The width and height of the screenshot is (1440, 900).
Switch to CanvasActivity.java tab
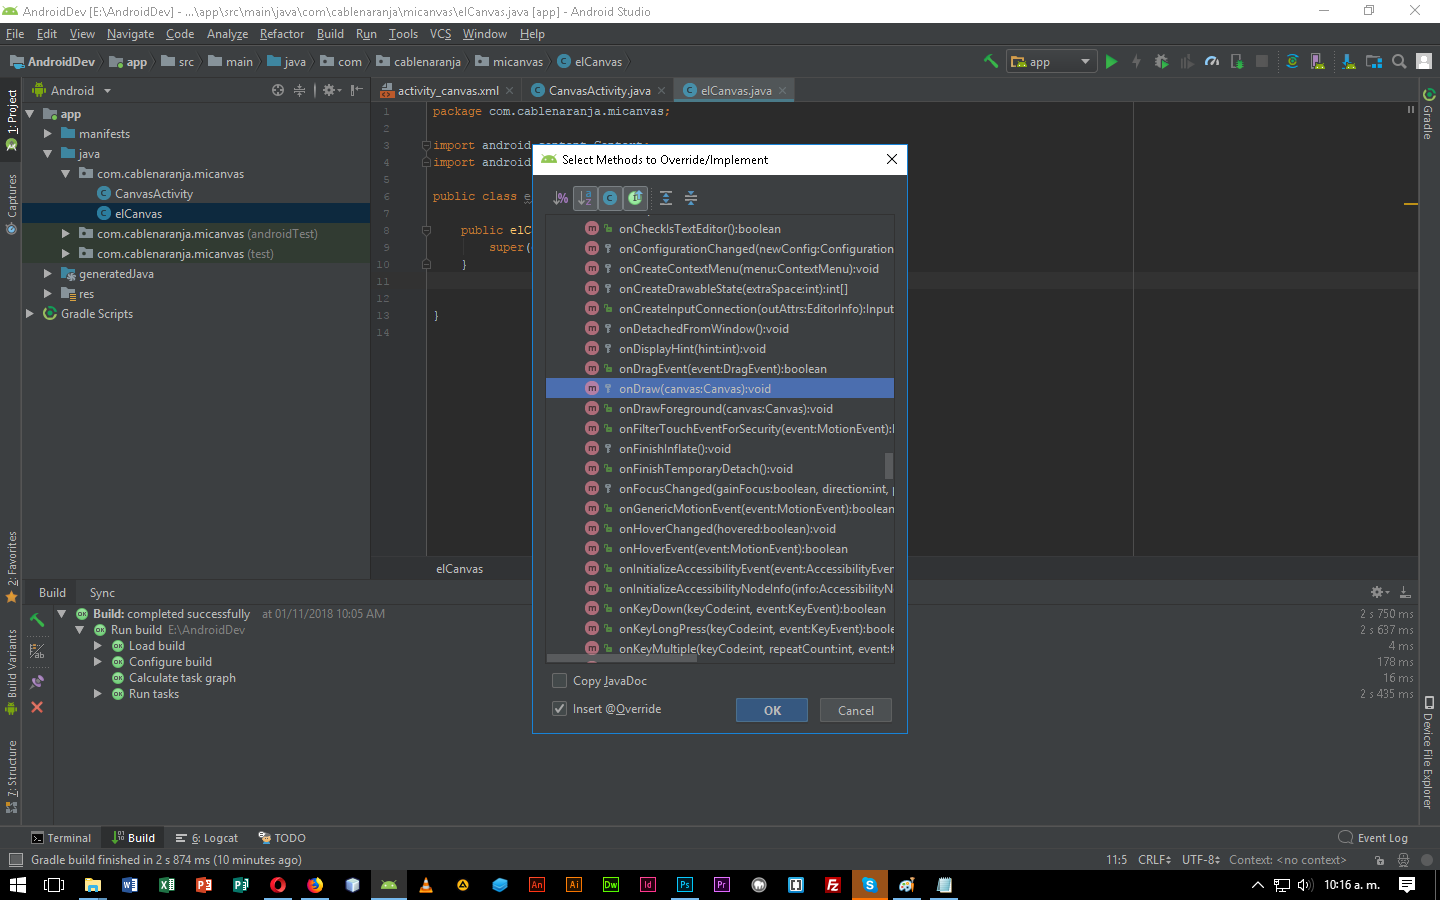[598, 90]
